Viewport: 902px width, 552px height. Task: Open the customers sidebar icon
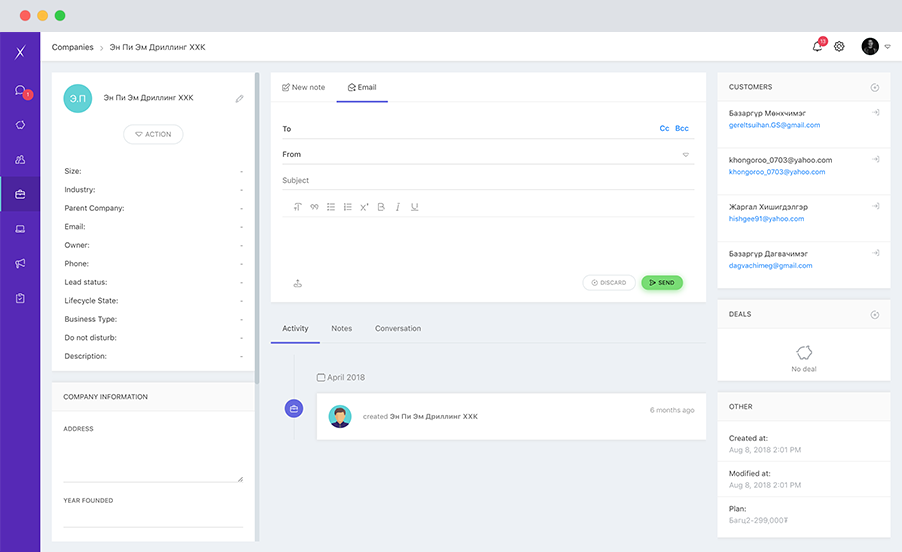pyautogui.click(x=20, y=160)
